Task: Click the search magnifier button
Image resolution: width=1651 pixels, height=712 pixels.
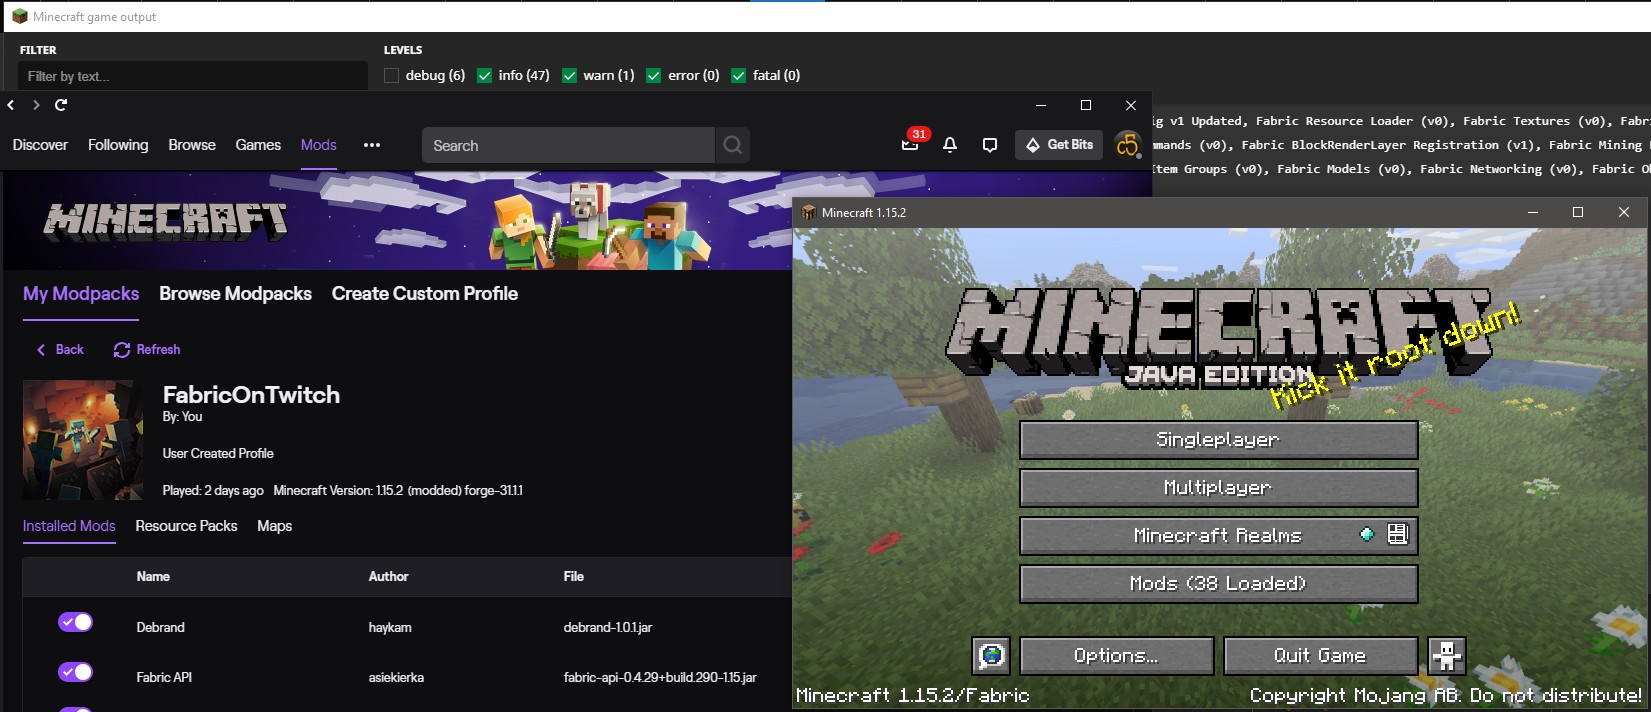Action: (x=732, y=145)
